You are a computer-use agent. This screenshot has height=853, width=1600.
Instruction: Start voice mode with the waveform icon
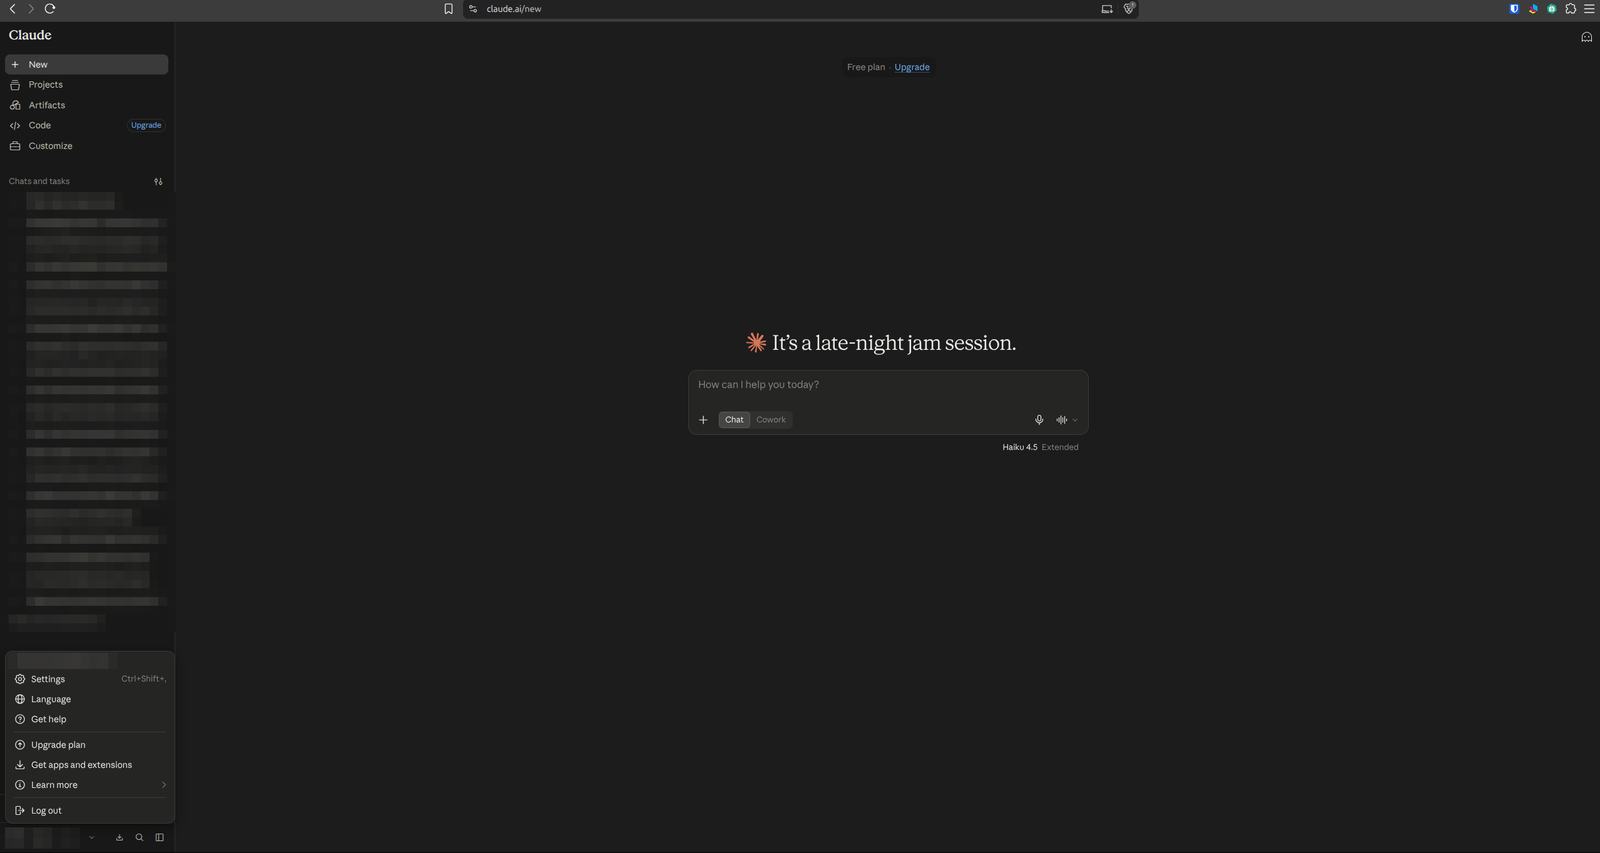click(x=1061, y=420)
